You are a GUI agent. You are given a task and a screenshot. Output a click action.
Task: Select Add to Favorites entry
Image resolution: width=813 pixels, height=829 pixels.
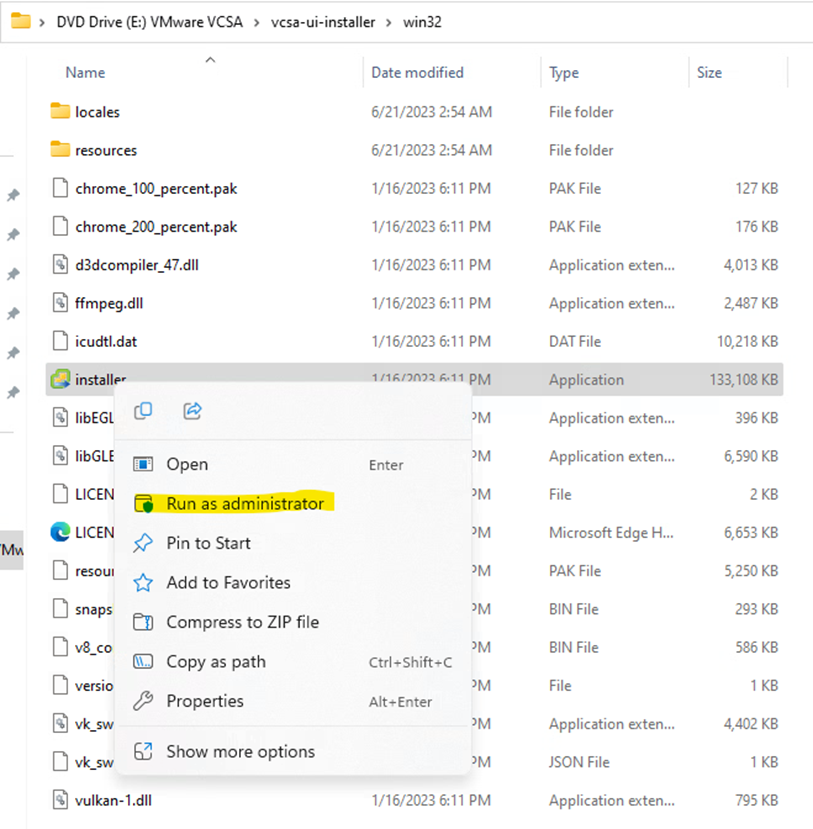[x=228, y=582]
